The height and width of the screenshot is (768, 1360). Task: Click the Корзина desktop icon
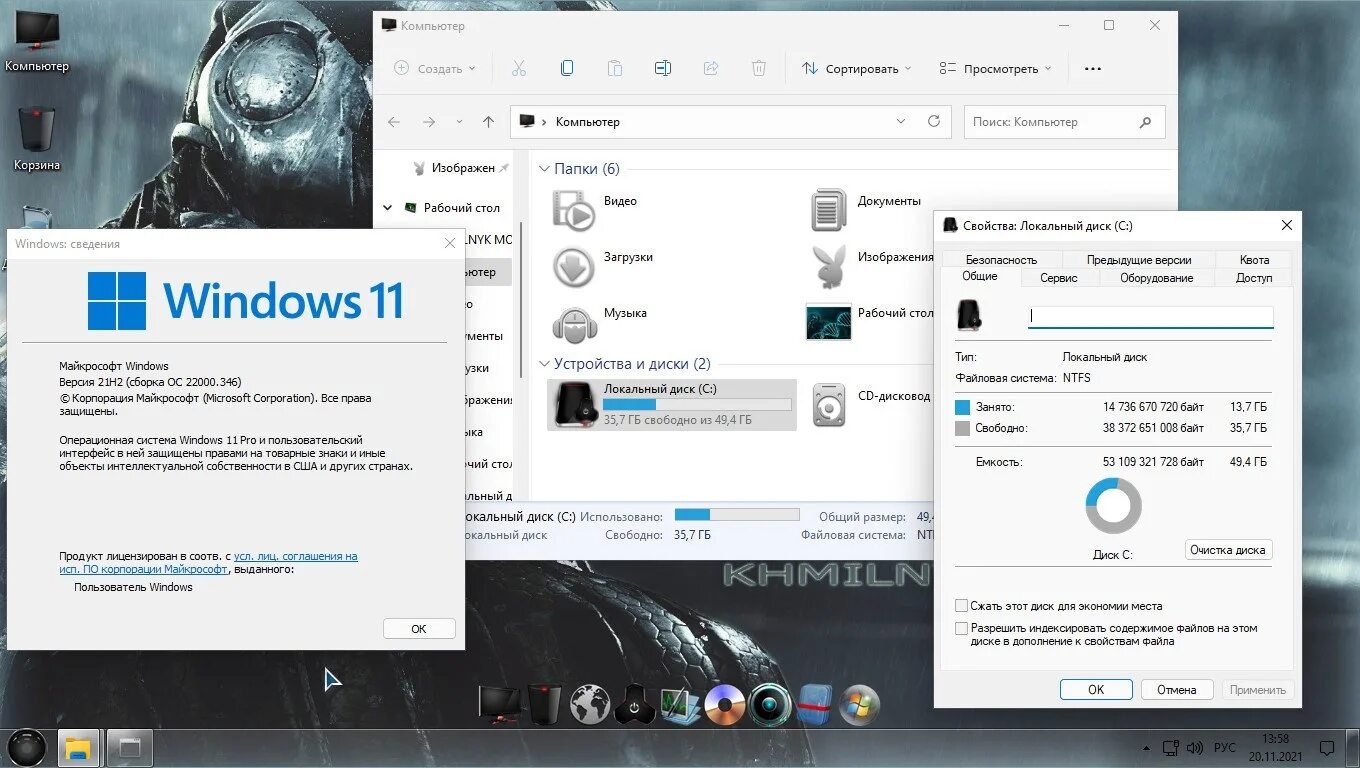pos(37,140)
